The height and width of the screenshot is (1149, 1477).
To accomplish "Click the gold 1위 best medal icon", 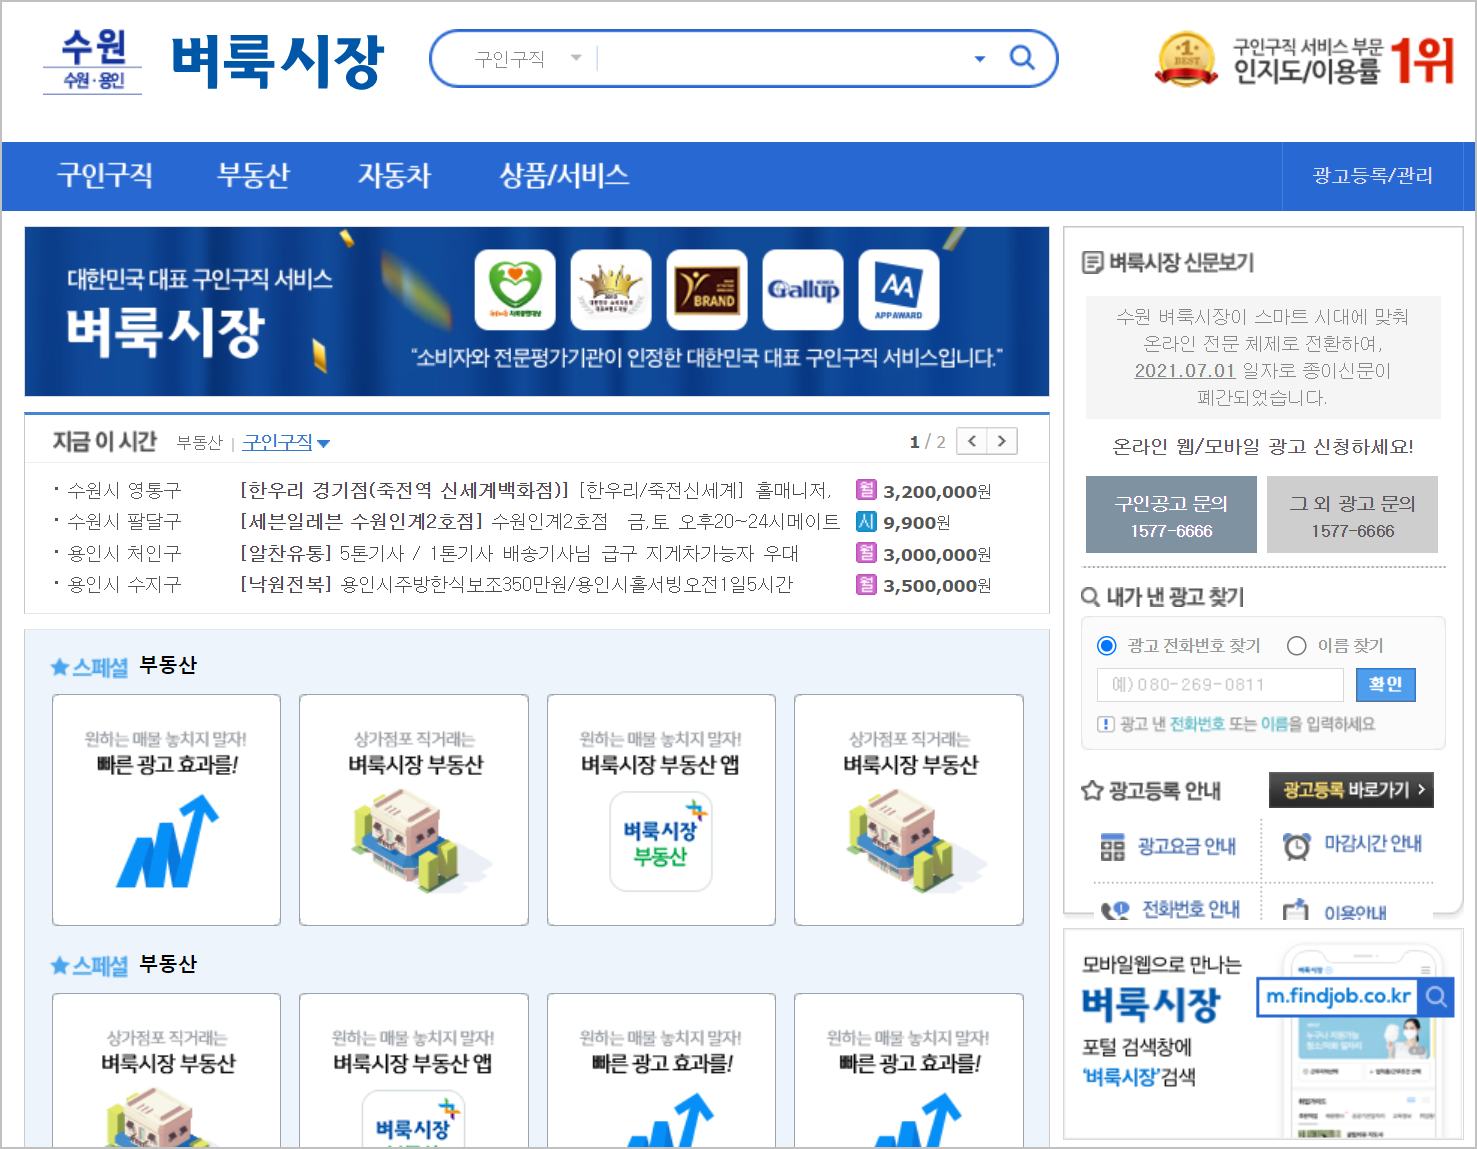I will tap(1187, 59).
